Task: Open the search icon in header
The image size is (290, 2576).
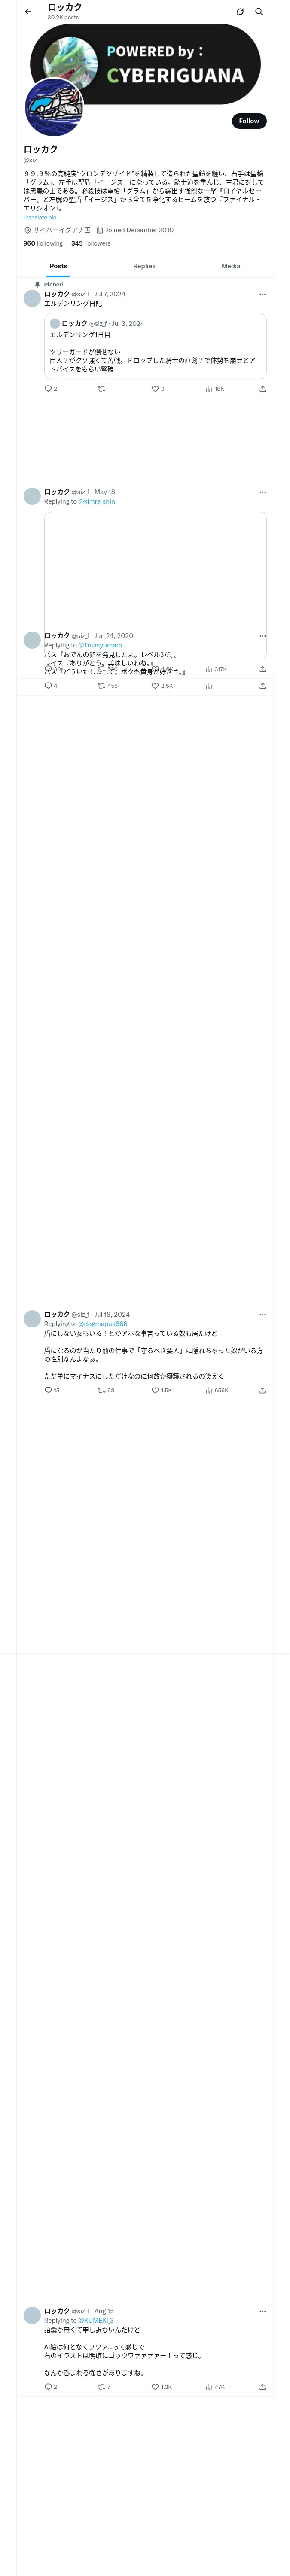Action: coord(259,12)
